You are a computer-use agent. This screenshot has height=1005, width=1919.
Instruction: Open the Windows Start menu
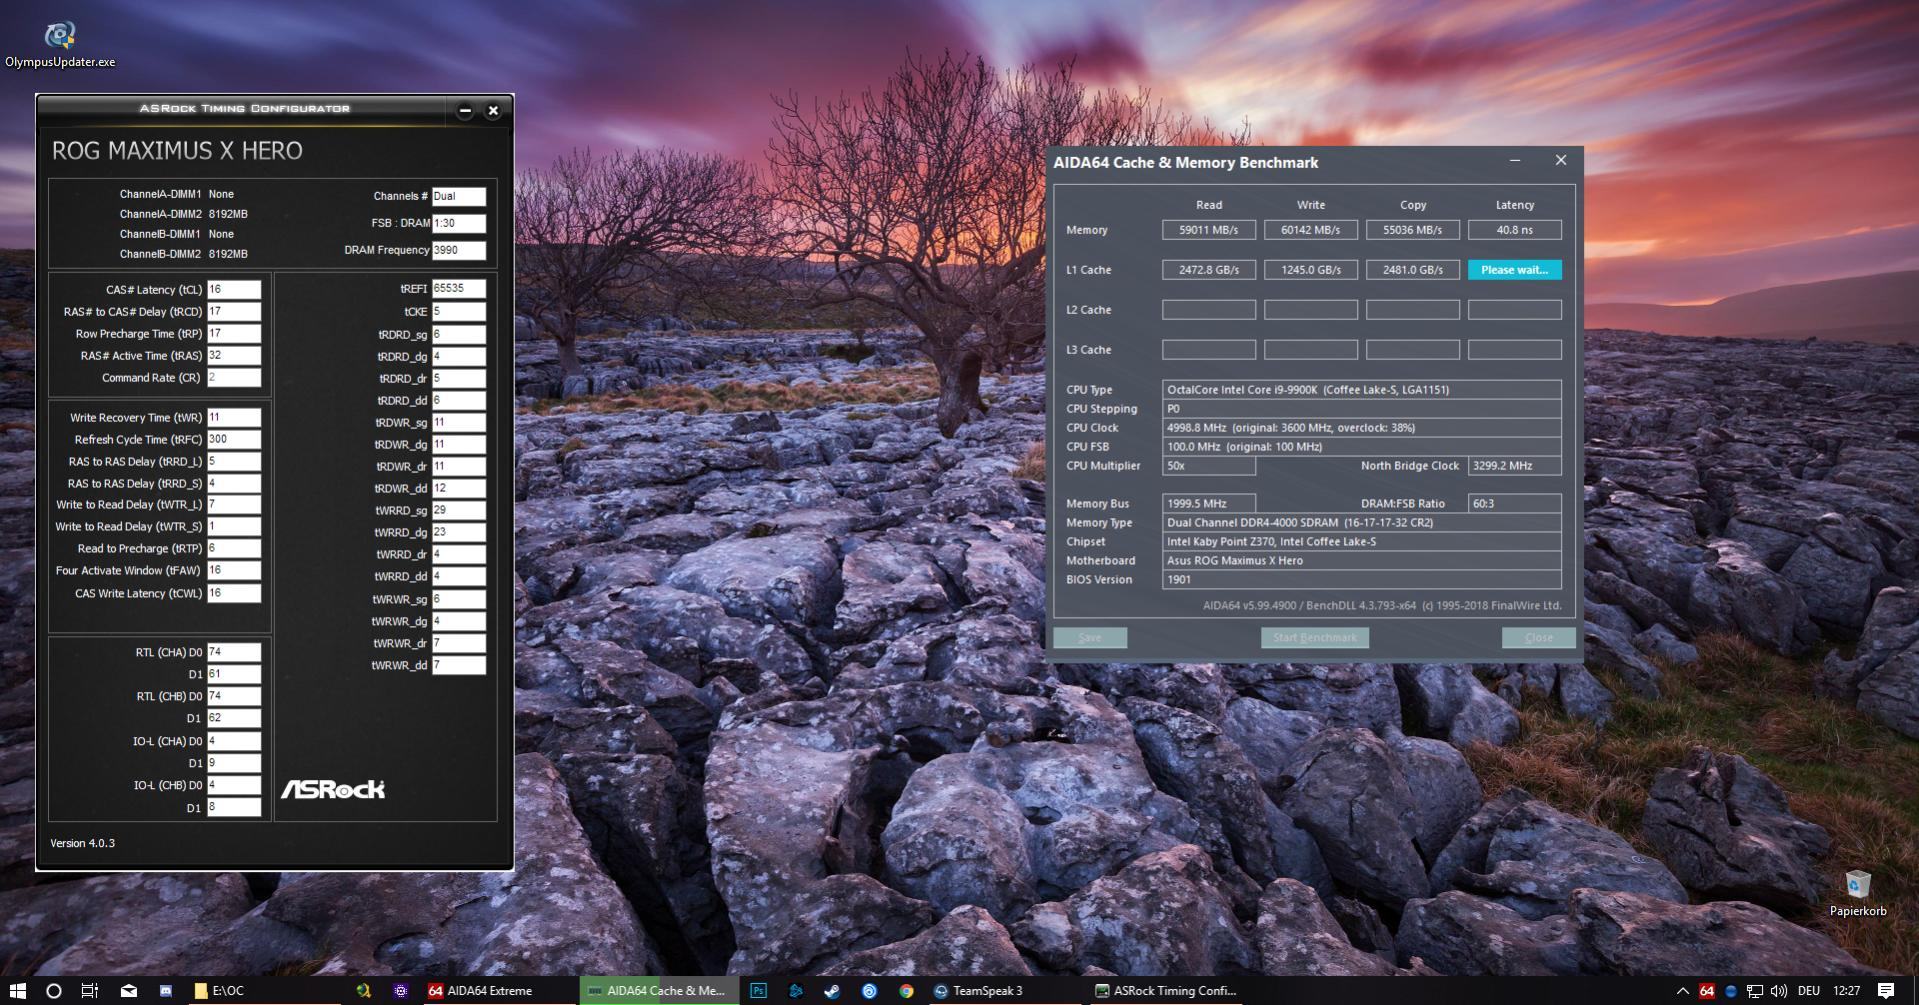pyautogui.click(x=18, y=991)
